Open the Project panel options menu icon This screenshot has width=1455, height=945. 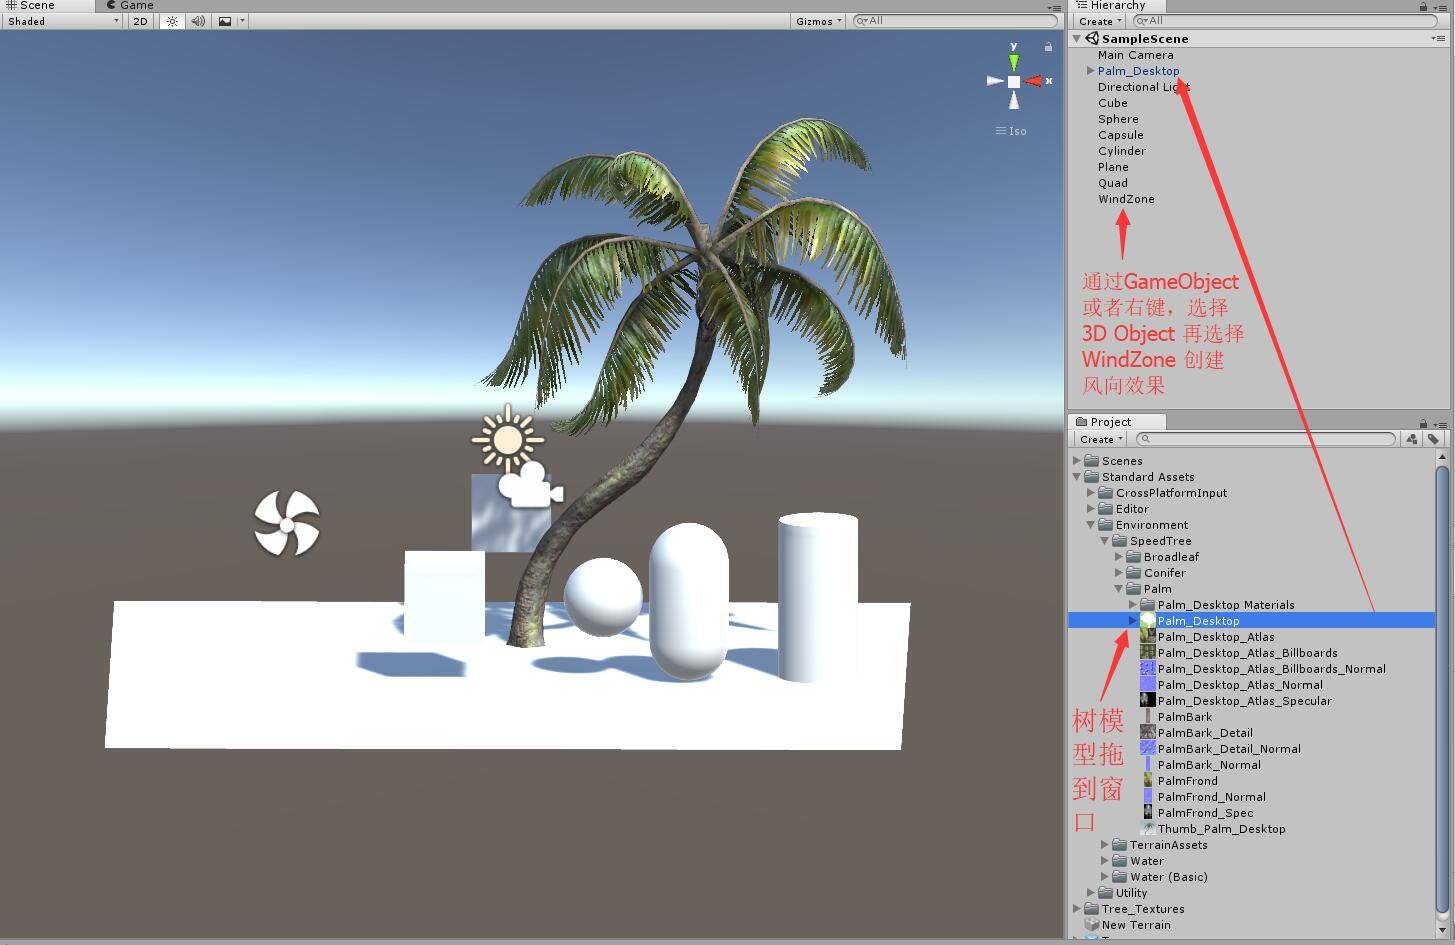tap(1441, 424)
